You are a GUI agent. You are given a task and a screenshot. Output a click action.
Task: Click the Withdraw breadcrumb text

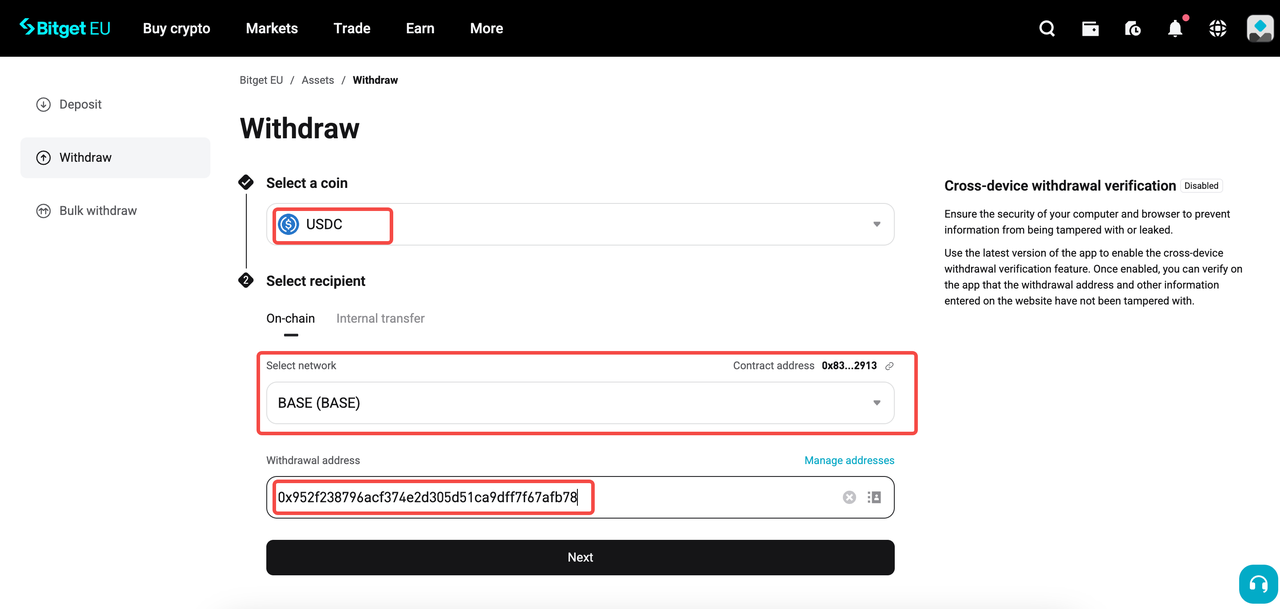pyautogui.click(x=375, y=80)
